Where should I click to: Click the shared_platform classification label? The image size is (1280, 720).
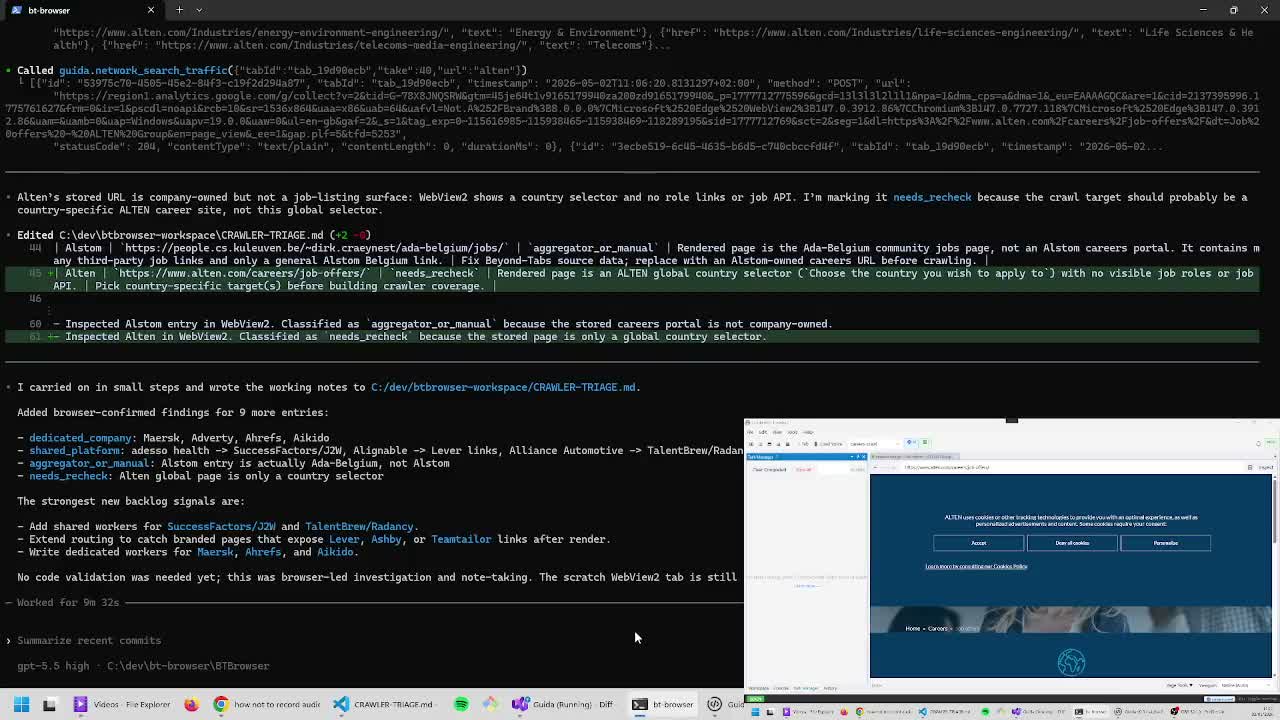pos(75,451)
